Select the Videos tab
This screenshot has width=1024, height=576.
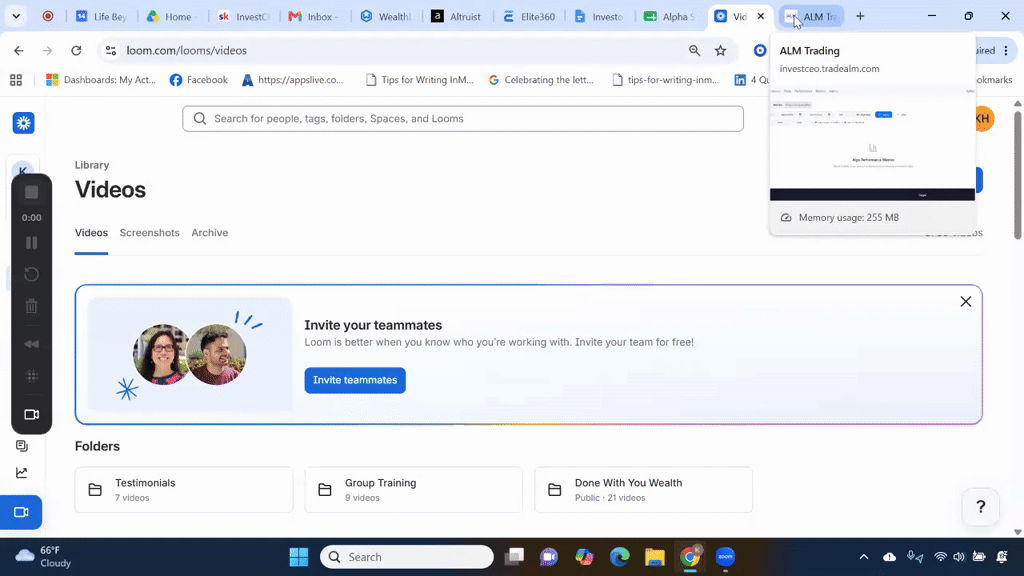click(x=91, y=232)
